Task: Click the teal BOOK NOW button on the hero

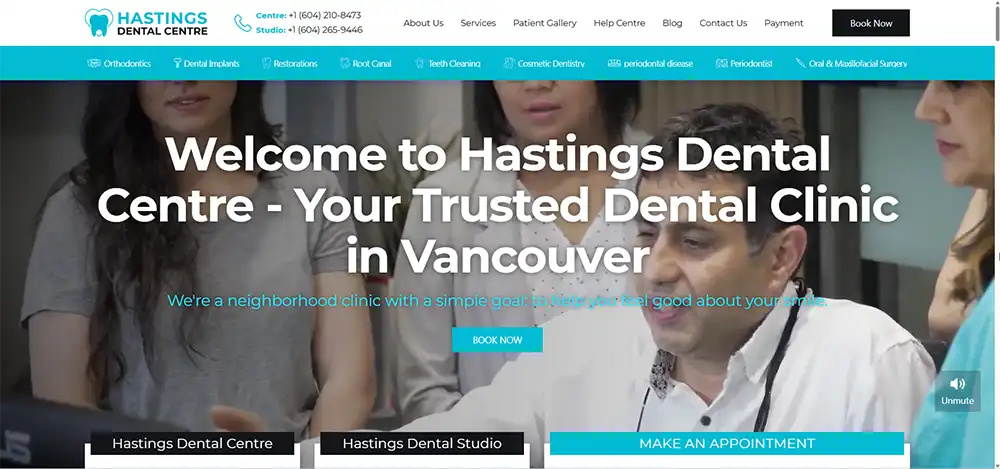Action: (497, 340)
